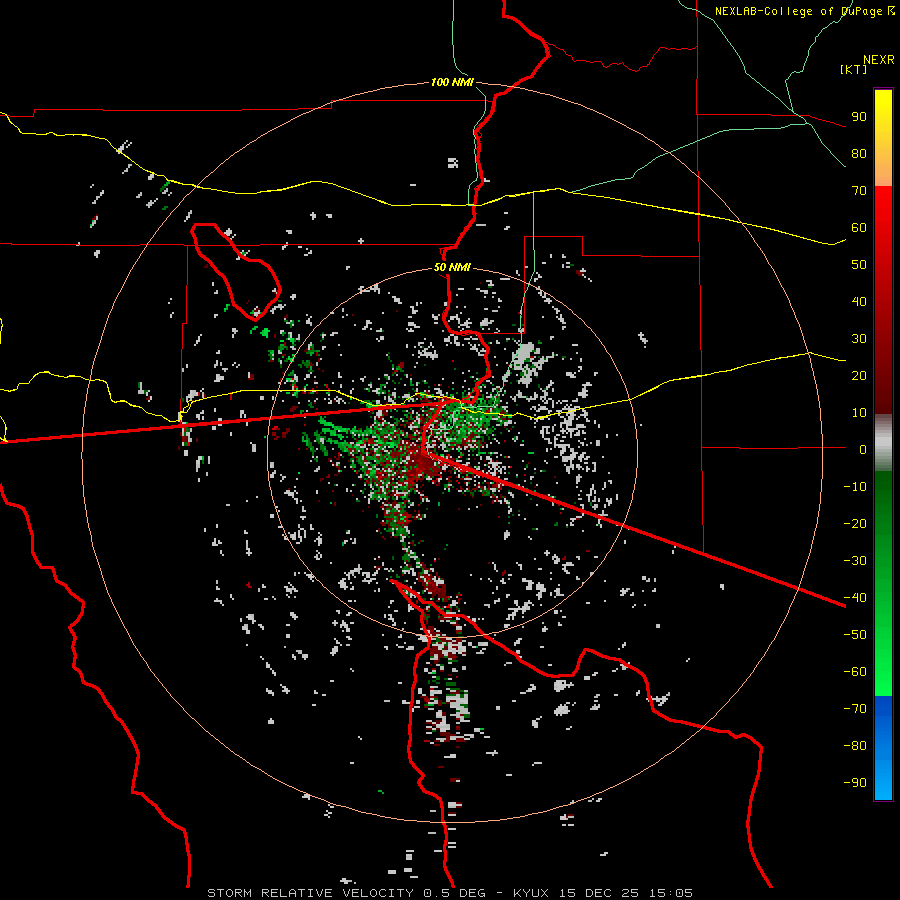Click the -90 scale value

coord(855,783)
